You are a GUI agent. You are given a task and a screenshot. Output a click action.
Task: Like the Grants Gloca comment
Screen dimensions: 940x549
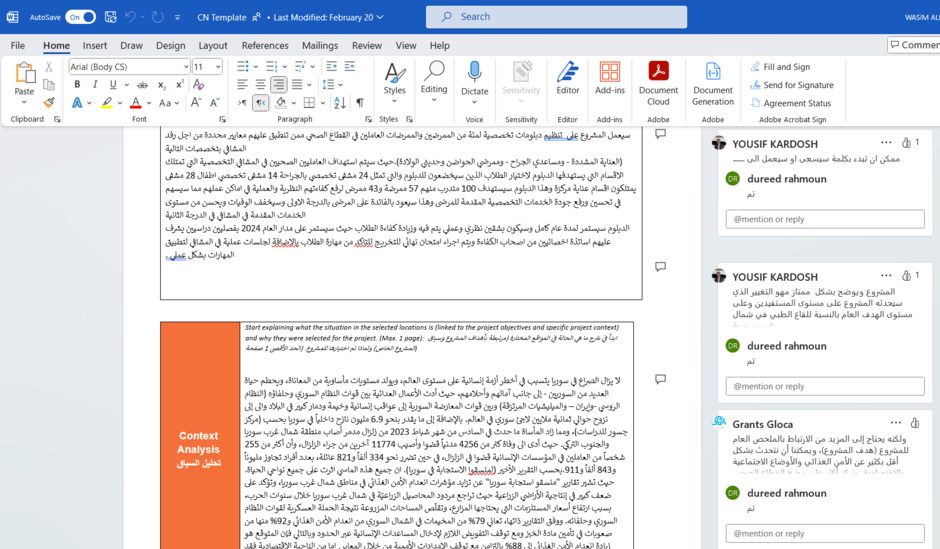(x=915, y=423)
